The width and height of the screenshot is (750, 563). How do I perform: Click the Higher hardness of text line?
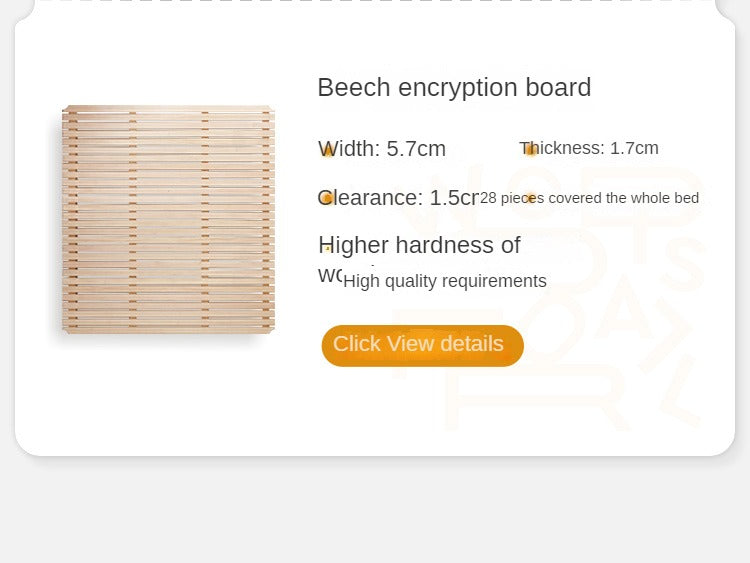(x=419, y=245)
